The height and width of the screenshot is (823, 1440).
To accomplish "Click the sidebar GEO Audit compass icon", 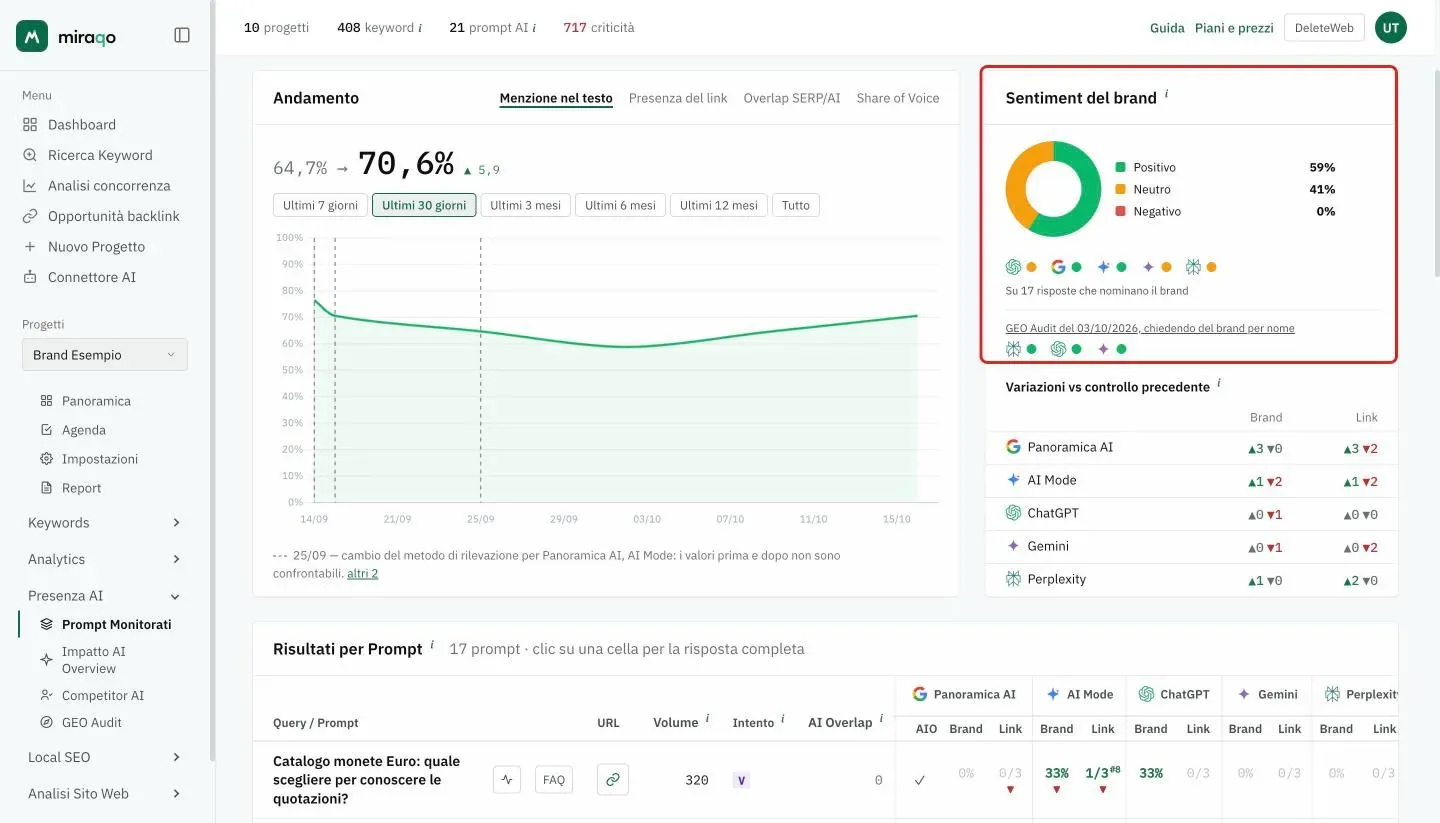I will click(46, 722).
